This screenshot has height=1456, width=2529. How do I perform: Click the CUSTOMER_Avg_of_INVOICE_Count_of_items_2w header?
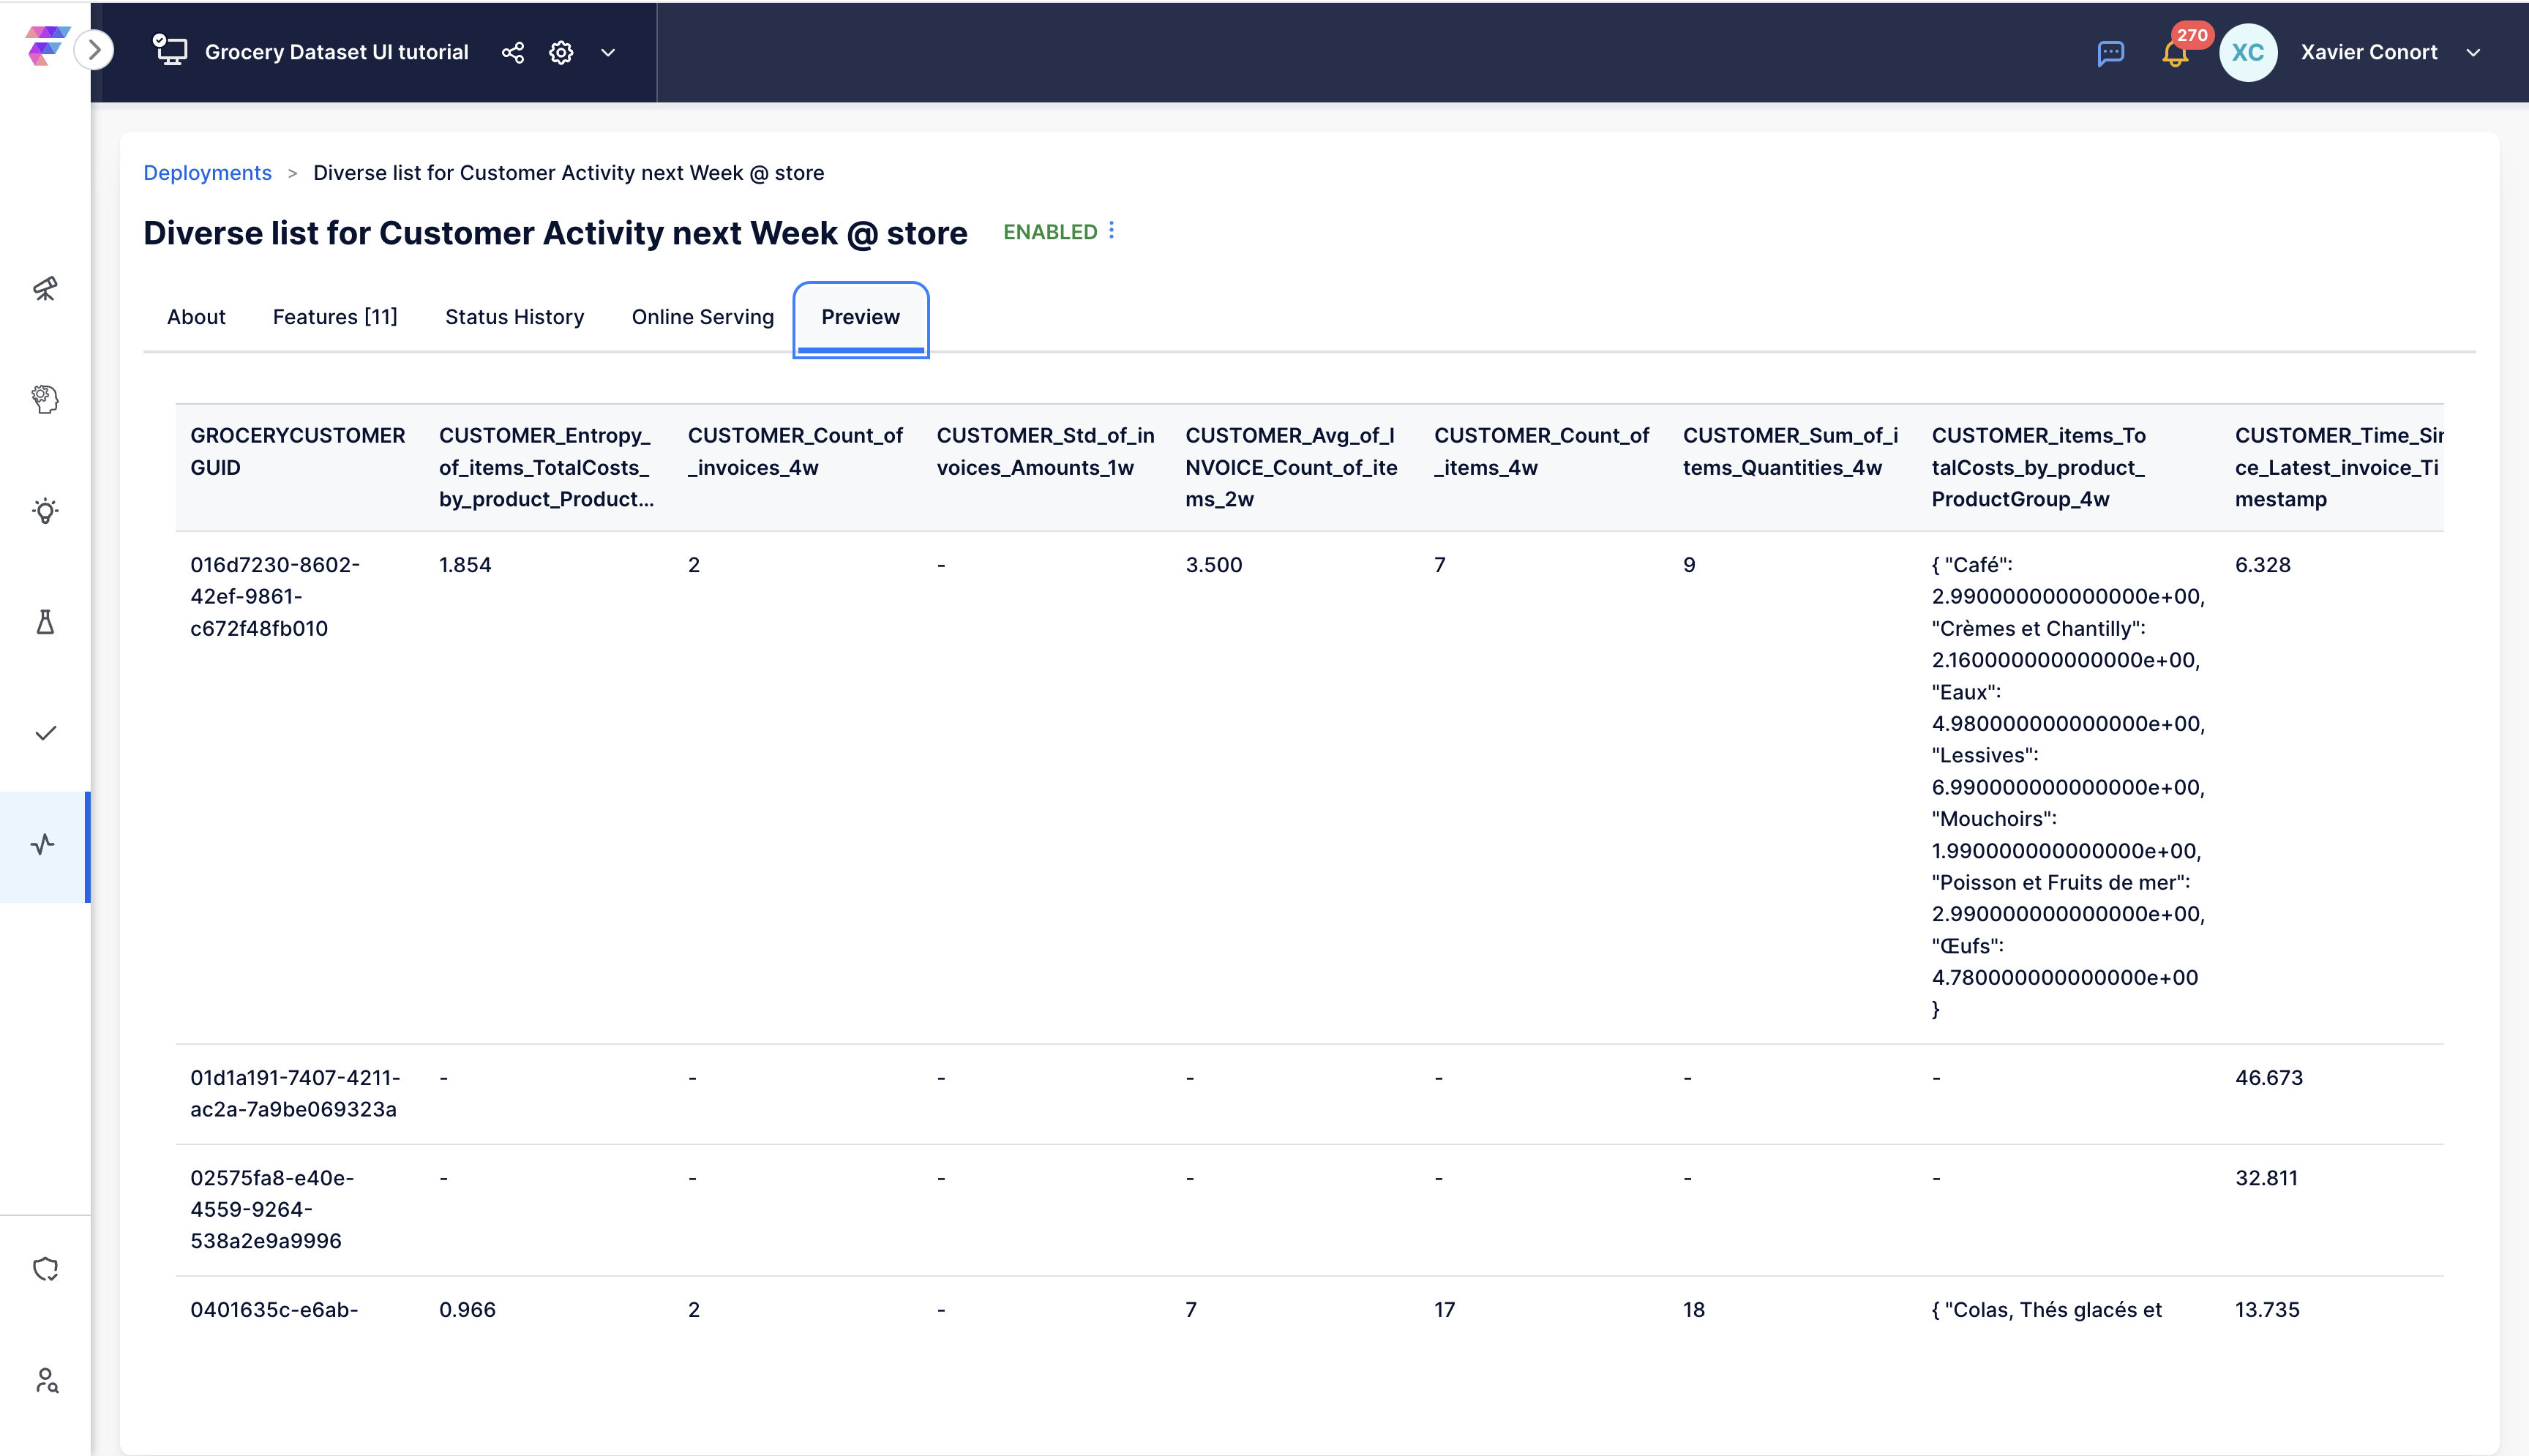click(x=1291, y=467)
